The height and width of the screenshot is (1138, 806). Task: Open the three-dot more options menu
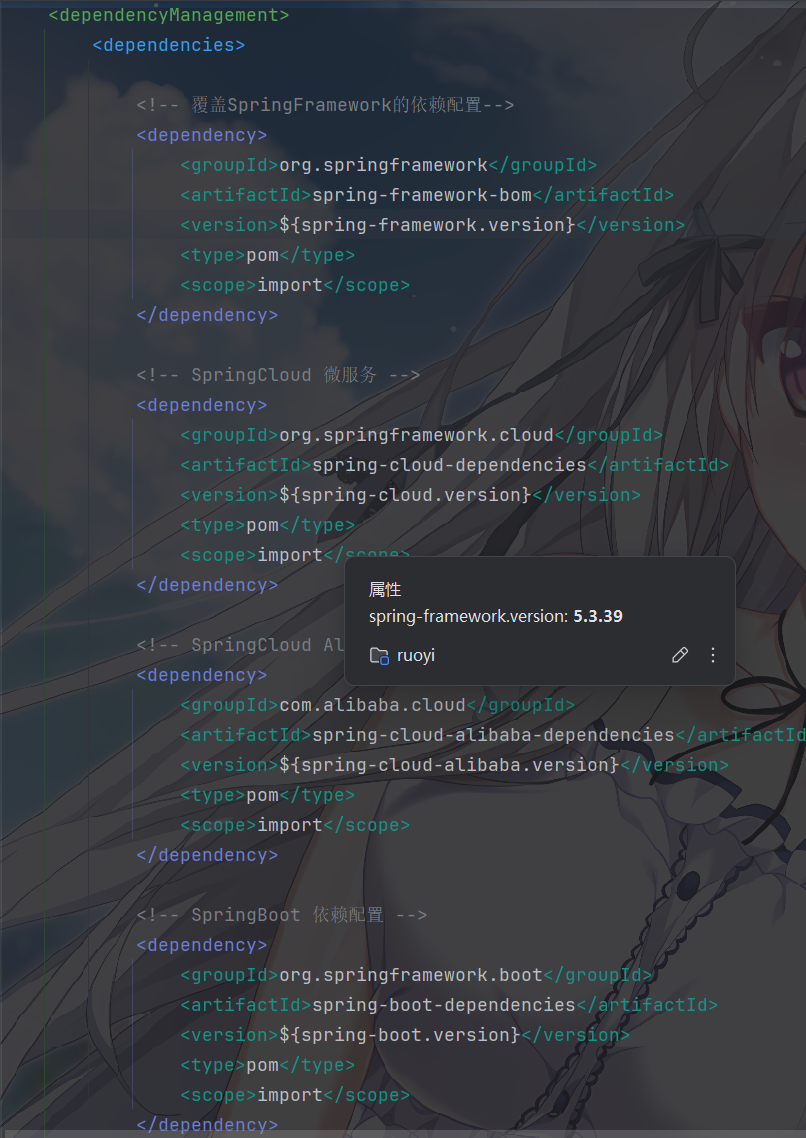click(713, 655)
